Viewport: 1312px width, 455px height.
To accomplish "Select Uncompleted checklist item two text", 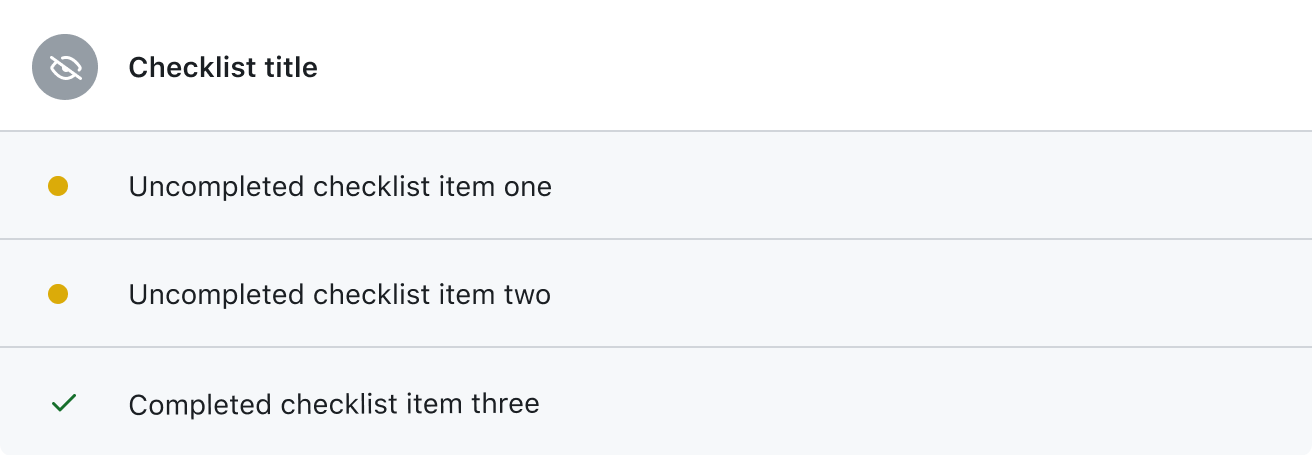I will (x=340, y=295).
